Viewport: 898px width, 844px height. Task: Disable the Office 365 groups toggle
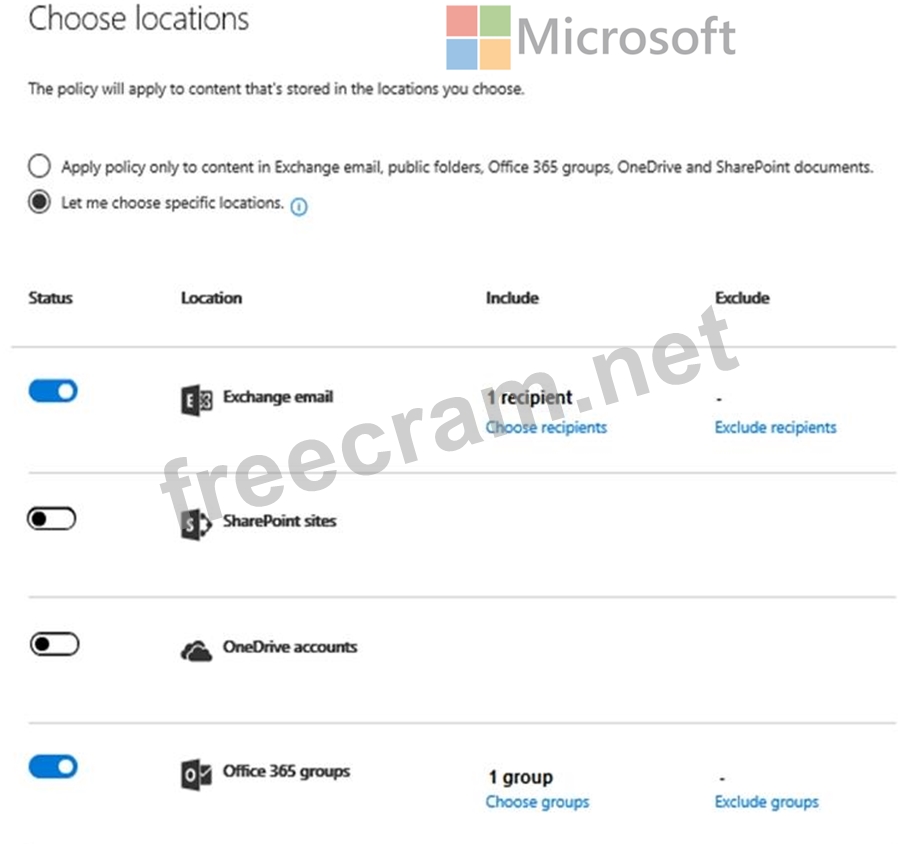53,767
